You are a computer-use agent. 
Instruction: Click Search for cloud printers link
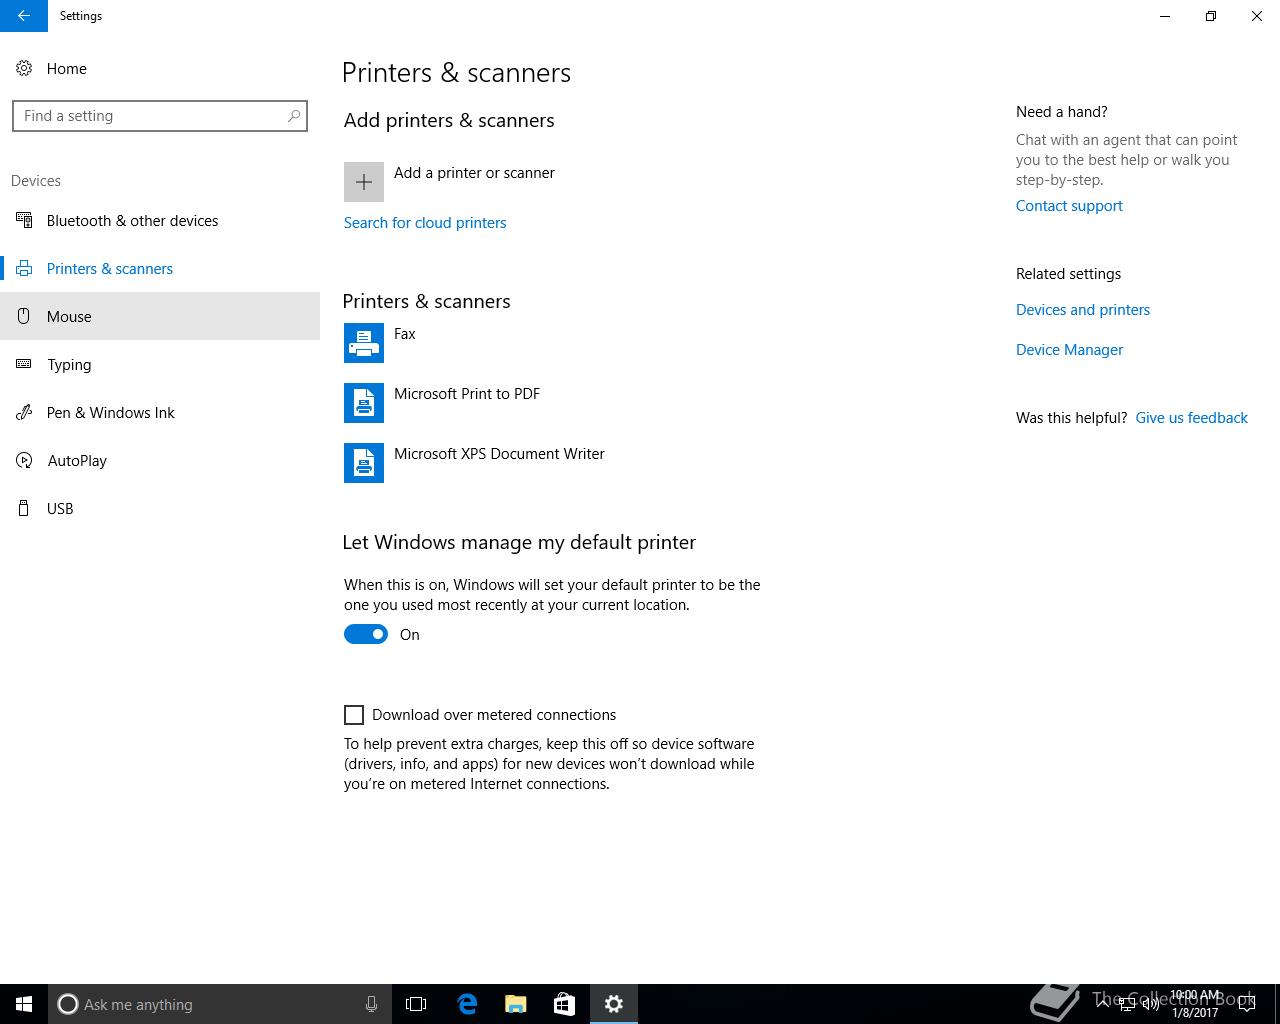[425, 222]
